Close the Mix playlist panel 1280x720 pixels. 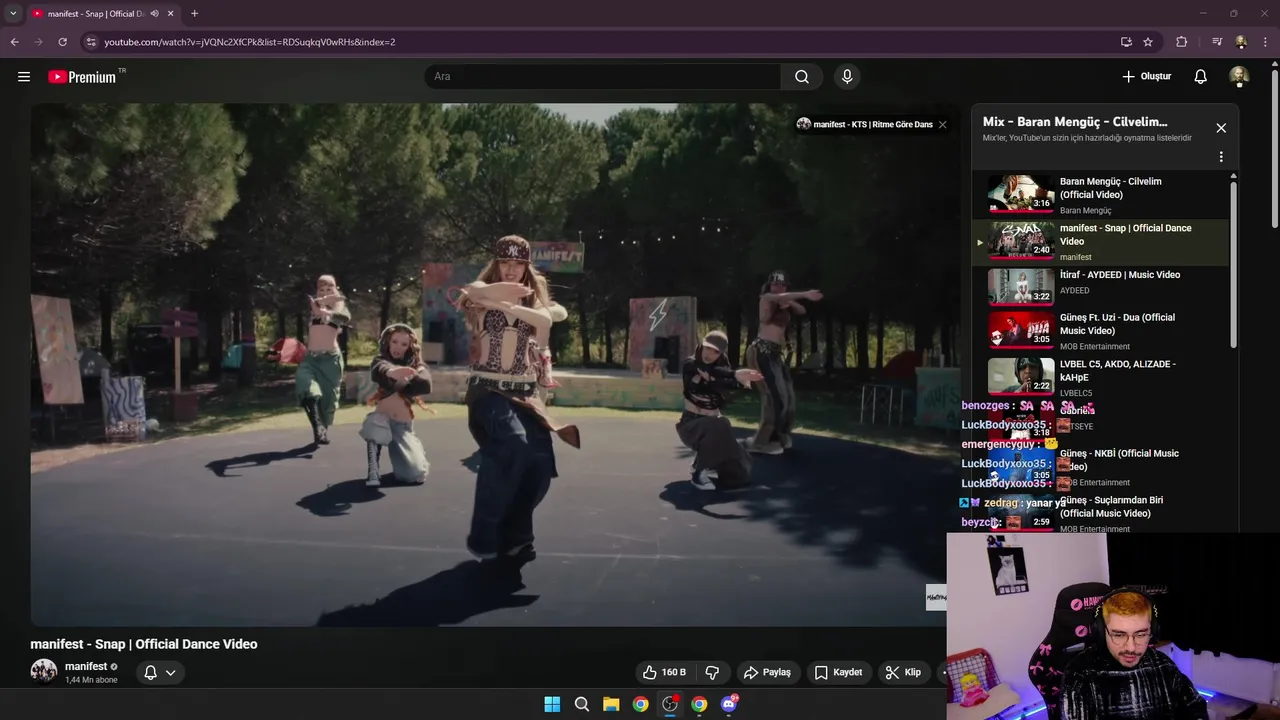click(x=1221, y=128)
